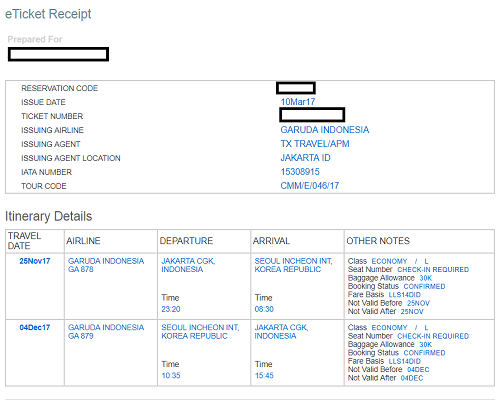Click the issue date 10Mar17
The height and width of the screenshot is (400, 500).
[x=298, y=102]
